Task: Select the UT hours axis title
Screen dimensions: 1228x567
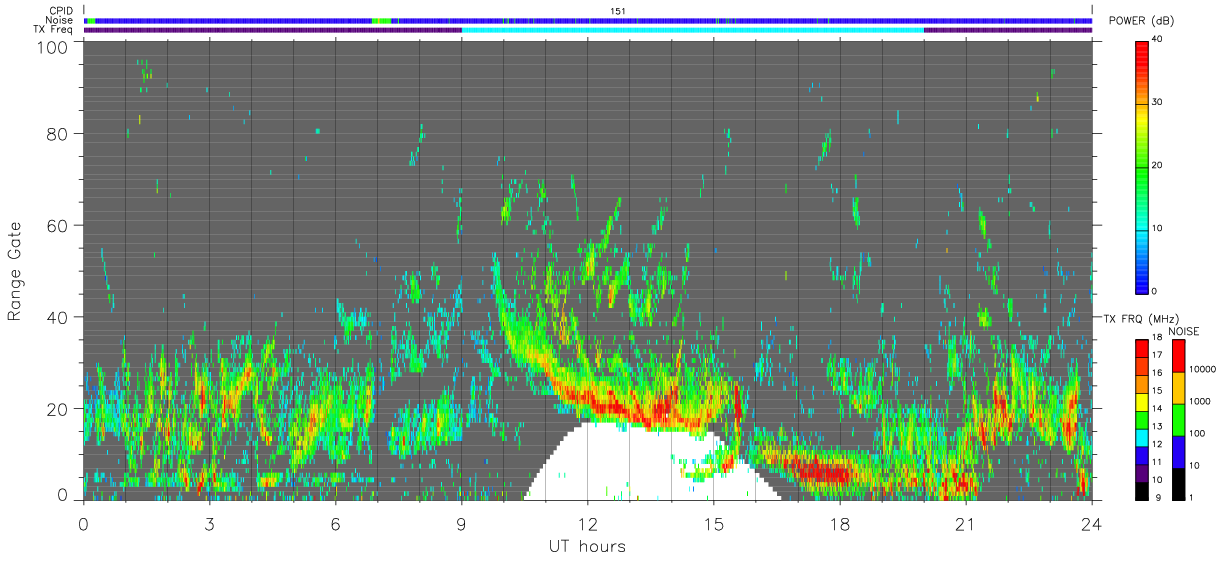Action: coord(587,546)
